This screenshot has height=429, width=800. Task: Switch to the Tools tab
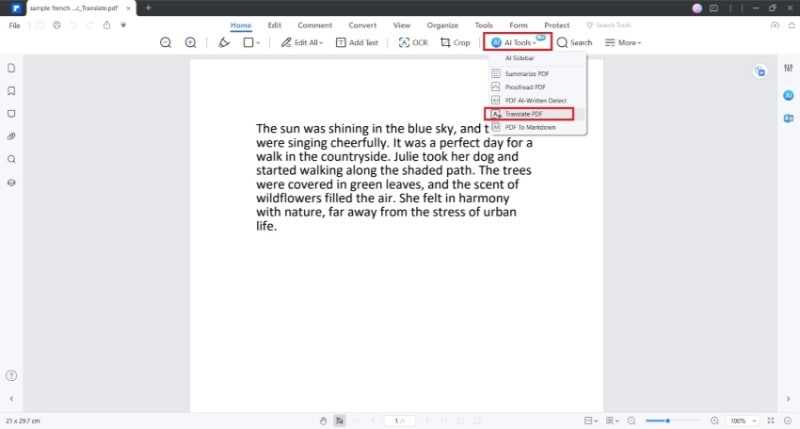(x=484, y=25)
